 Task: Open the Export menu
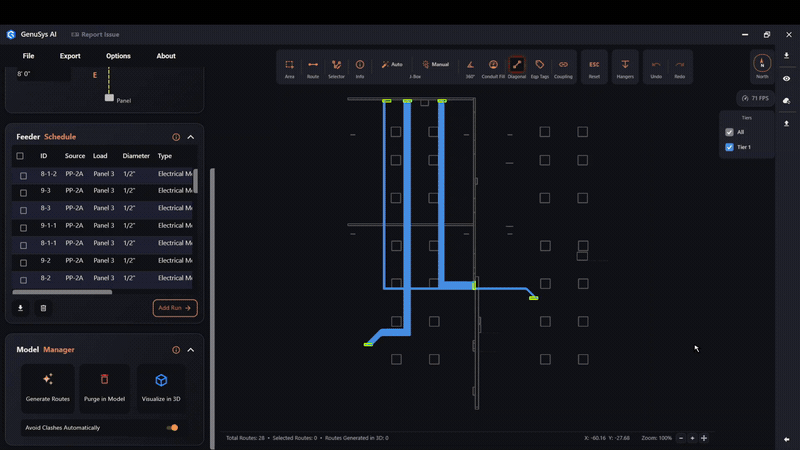click(70, 56)
